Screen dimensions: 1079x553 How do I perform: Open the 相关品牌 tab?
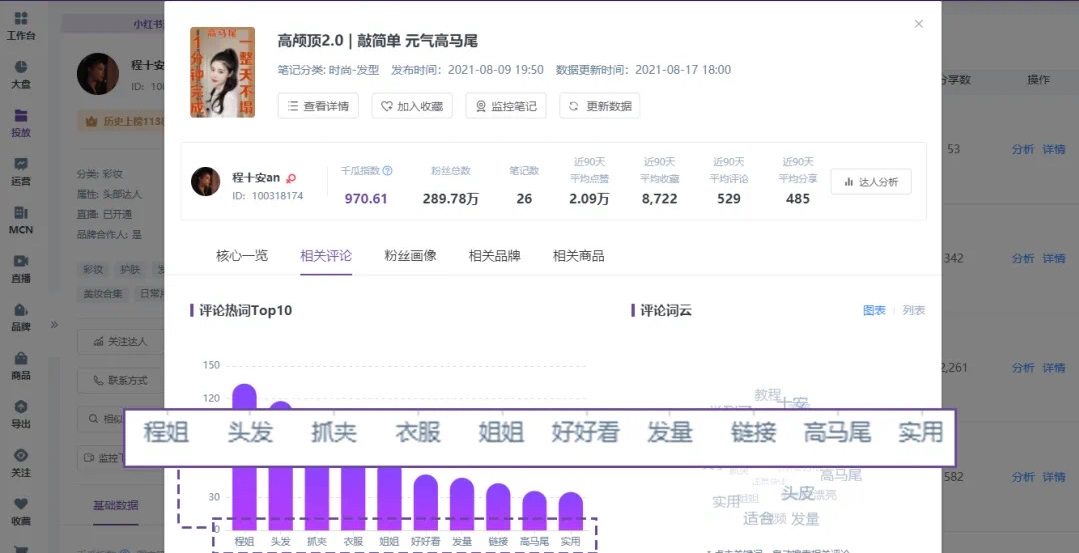(x=495, y=256)
